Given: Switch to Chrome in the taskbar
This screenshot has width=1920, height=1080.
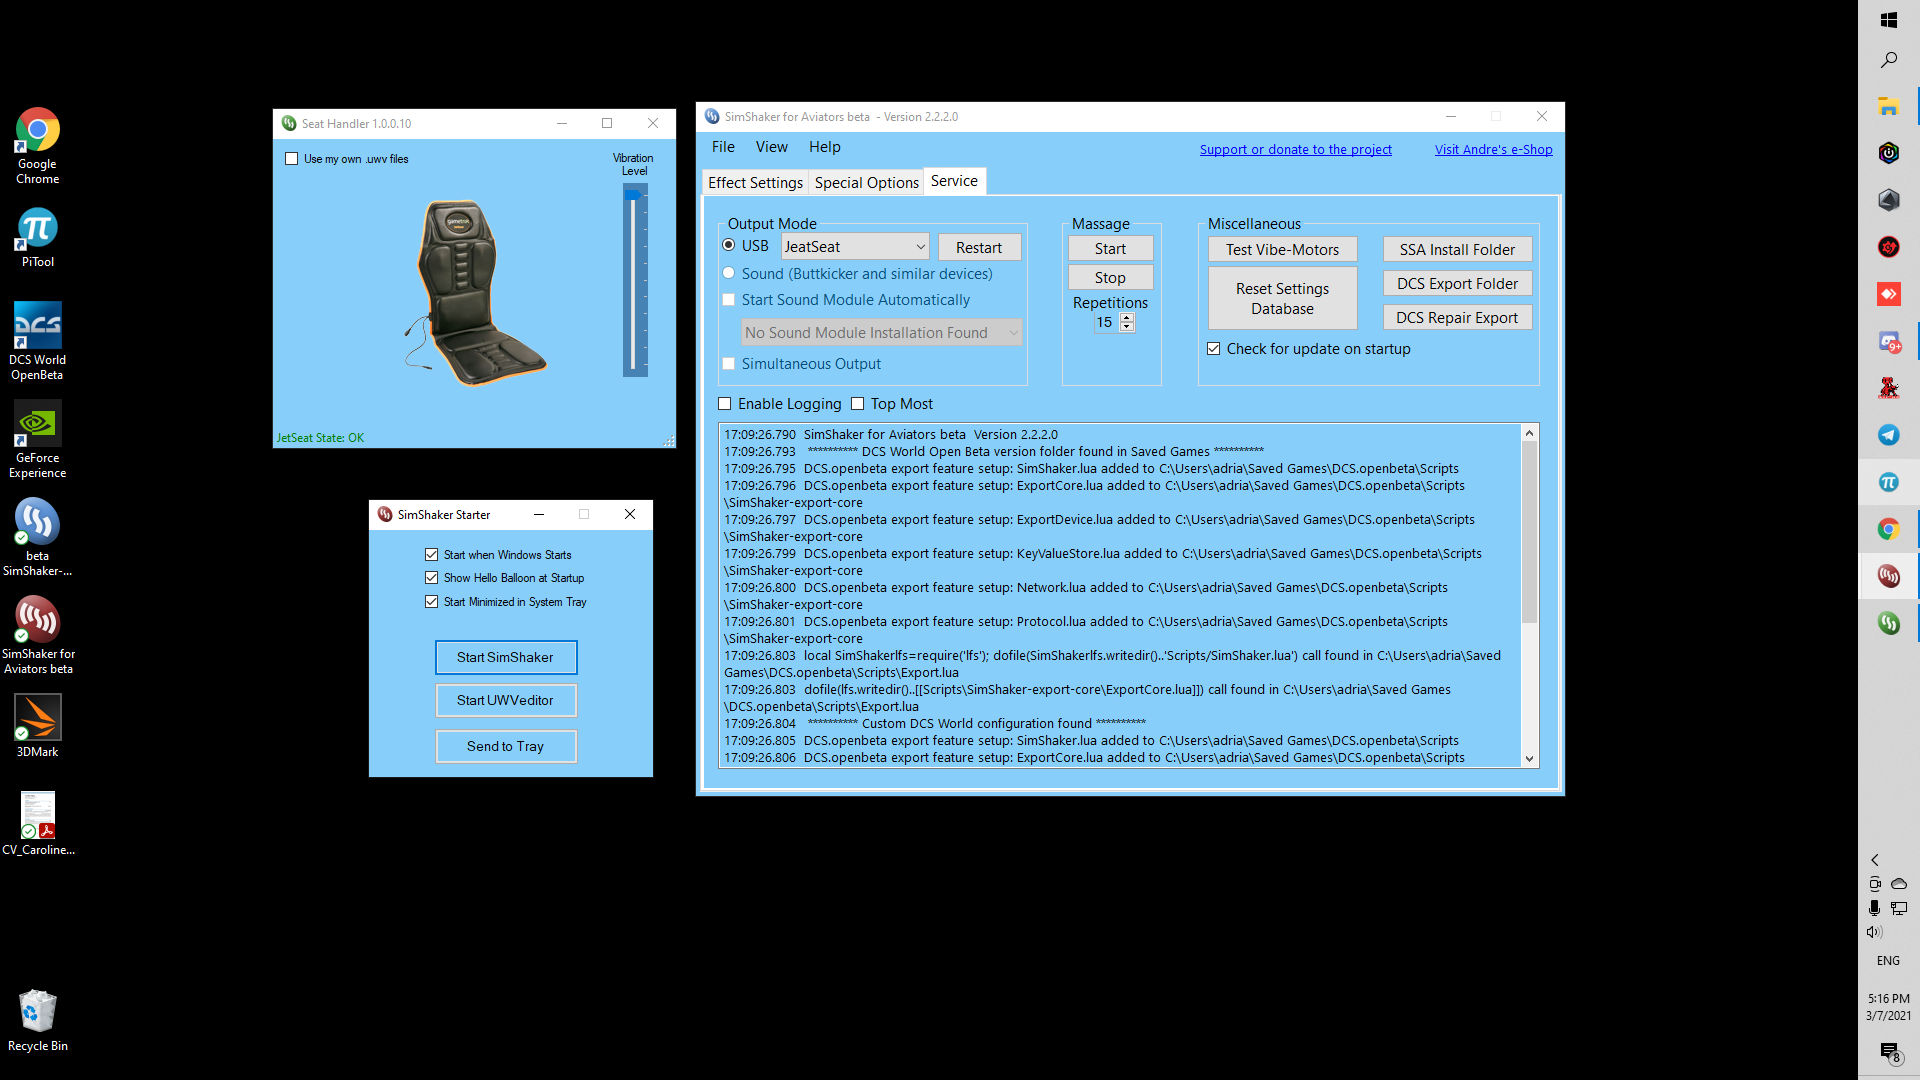Looking at the screenshot, I should tap(1888, 529).
